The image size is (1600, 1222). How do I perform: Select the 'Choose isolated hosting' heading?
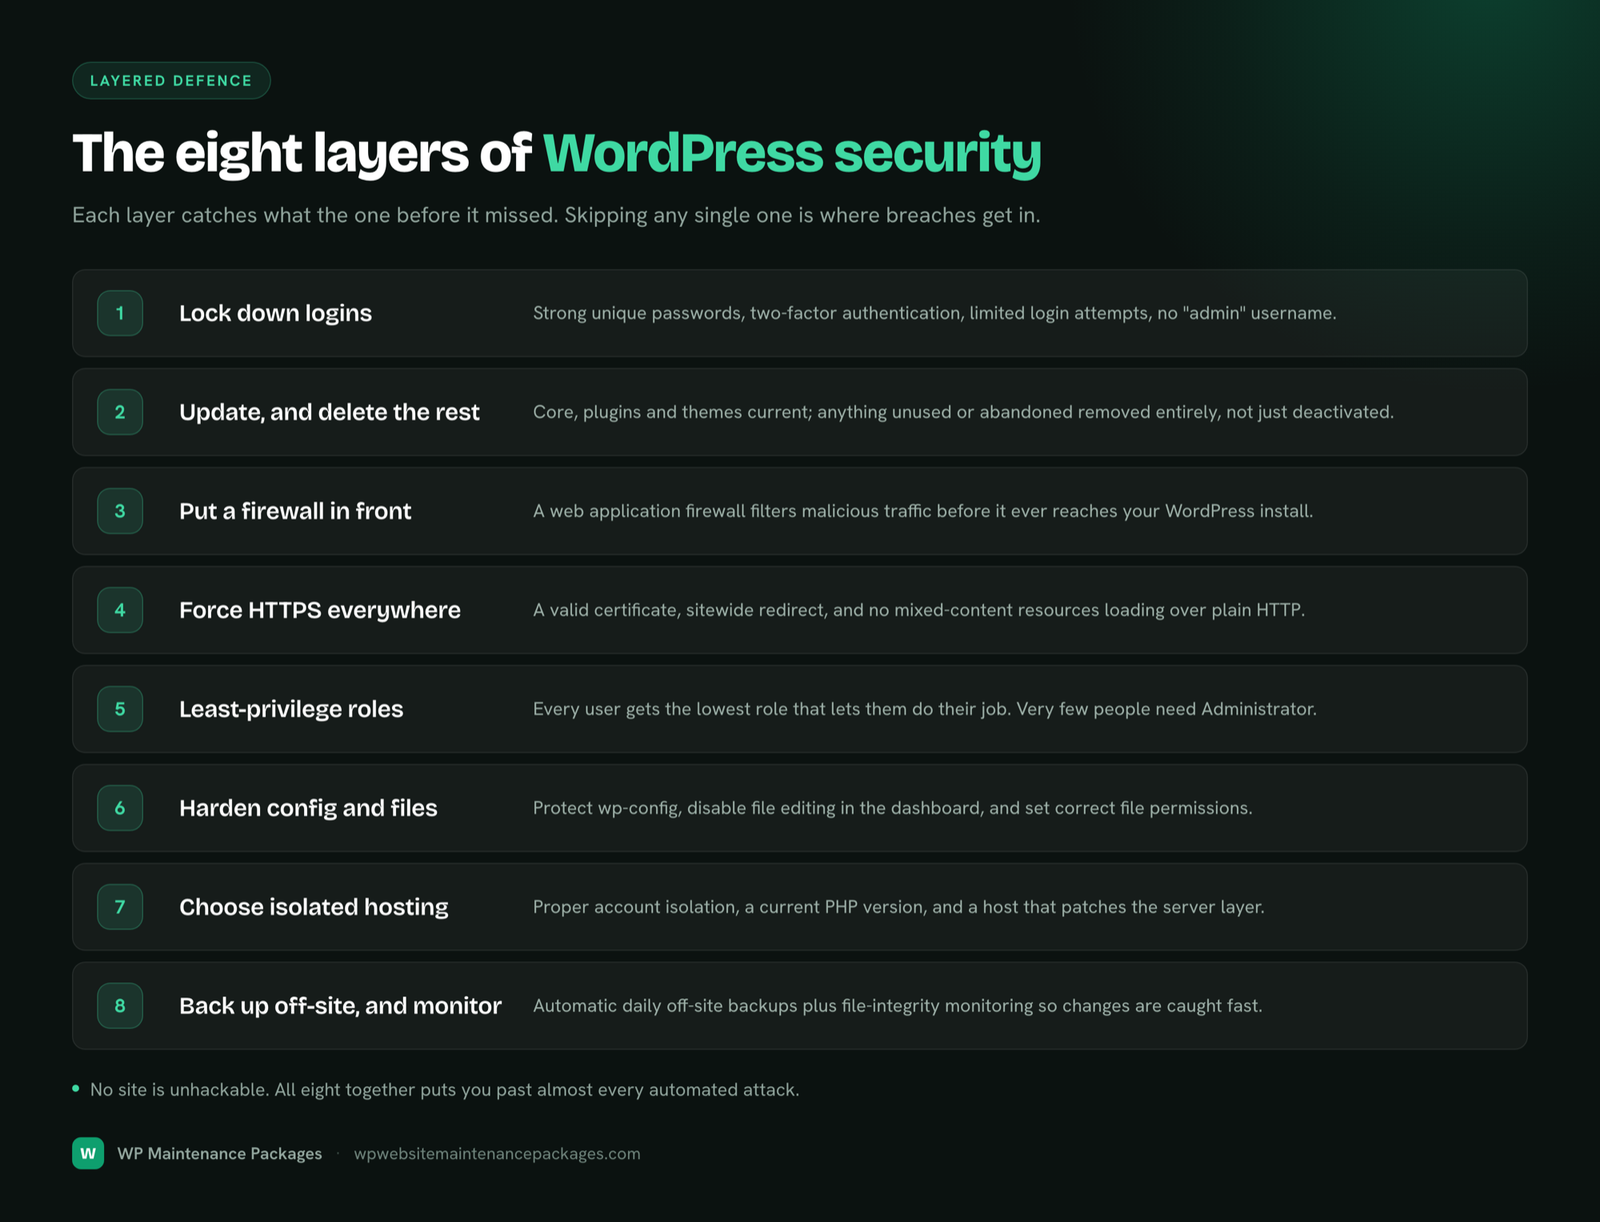(x=314, y=907)
